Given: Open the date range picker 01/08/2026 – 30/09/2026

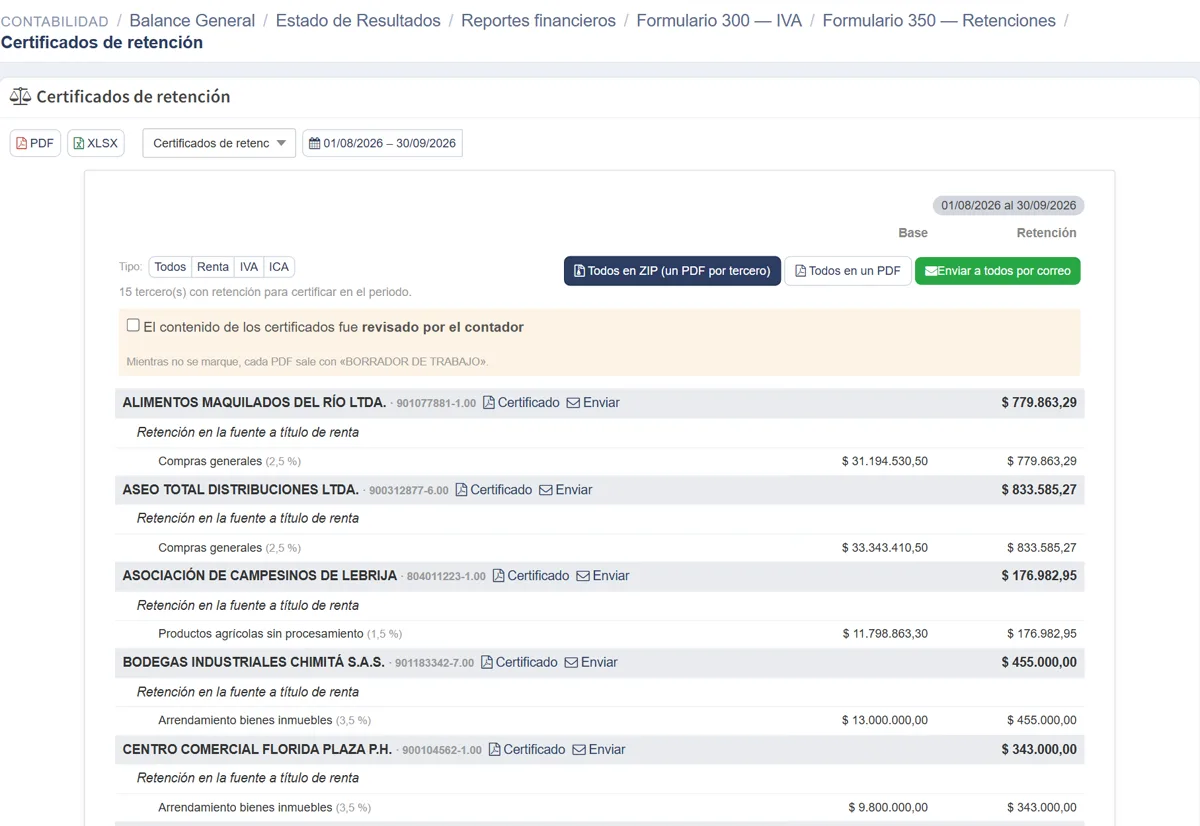Looking at the screenshot, I should tap(382, 143).
